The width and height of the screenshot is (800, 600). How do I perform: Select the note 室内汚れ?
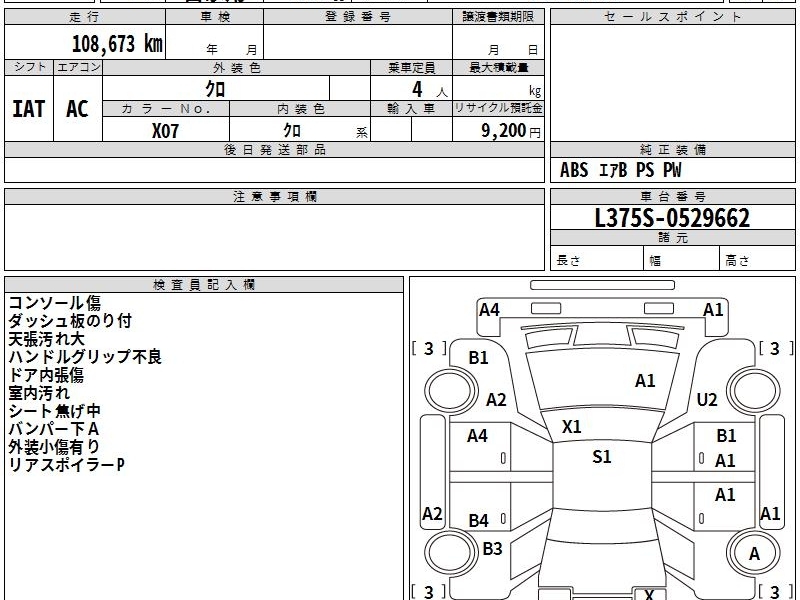click(x=39, y=393)
